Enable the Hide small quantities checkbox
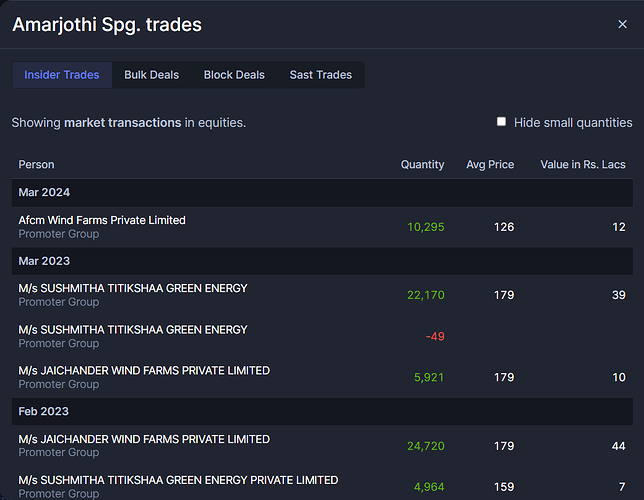The image size is (644, 500). click(x=502, y=122)
